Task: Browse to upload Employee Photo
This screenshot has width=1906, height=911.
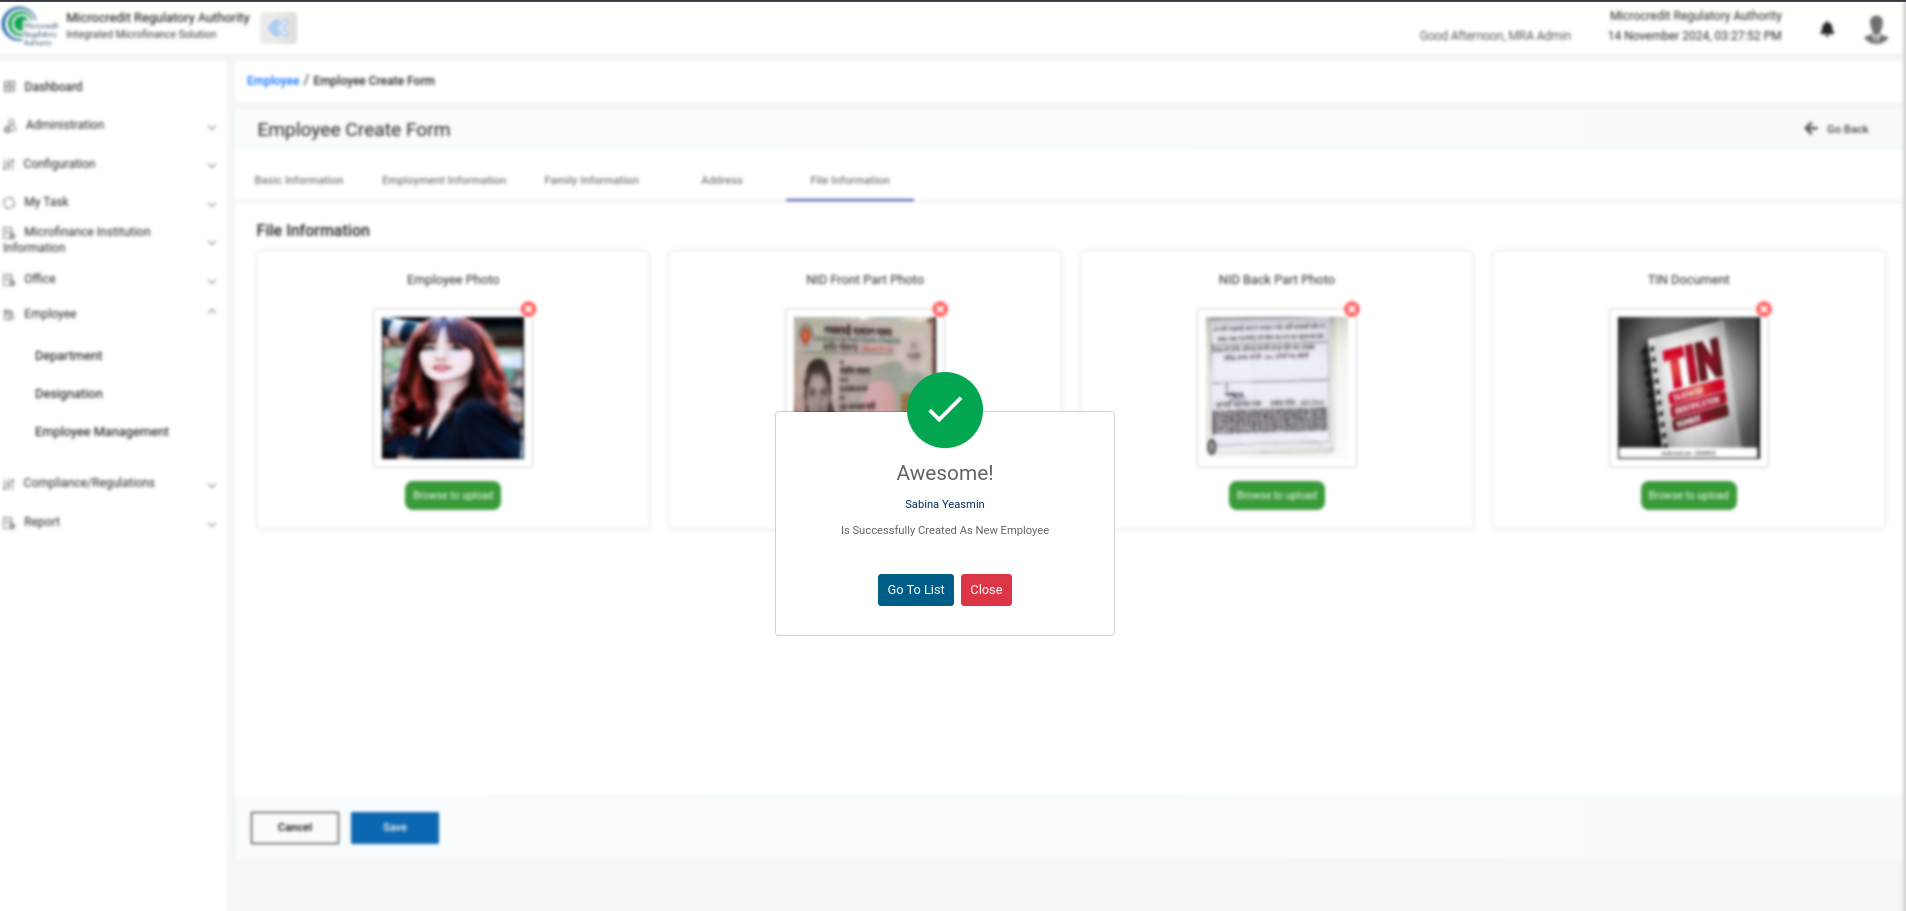Action: (453, 495)
